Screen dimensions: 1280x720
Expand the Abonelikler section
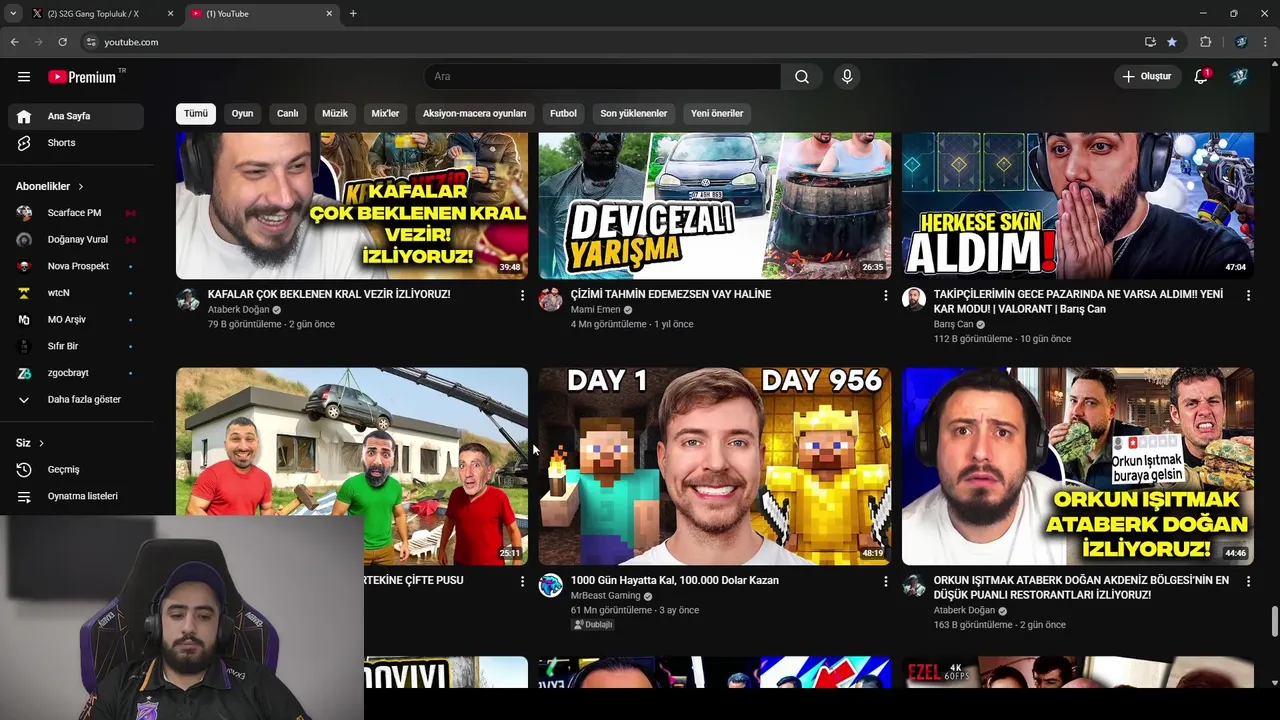(50, 187)
